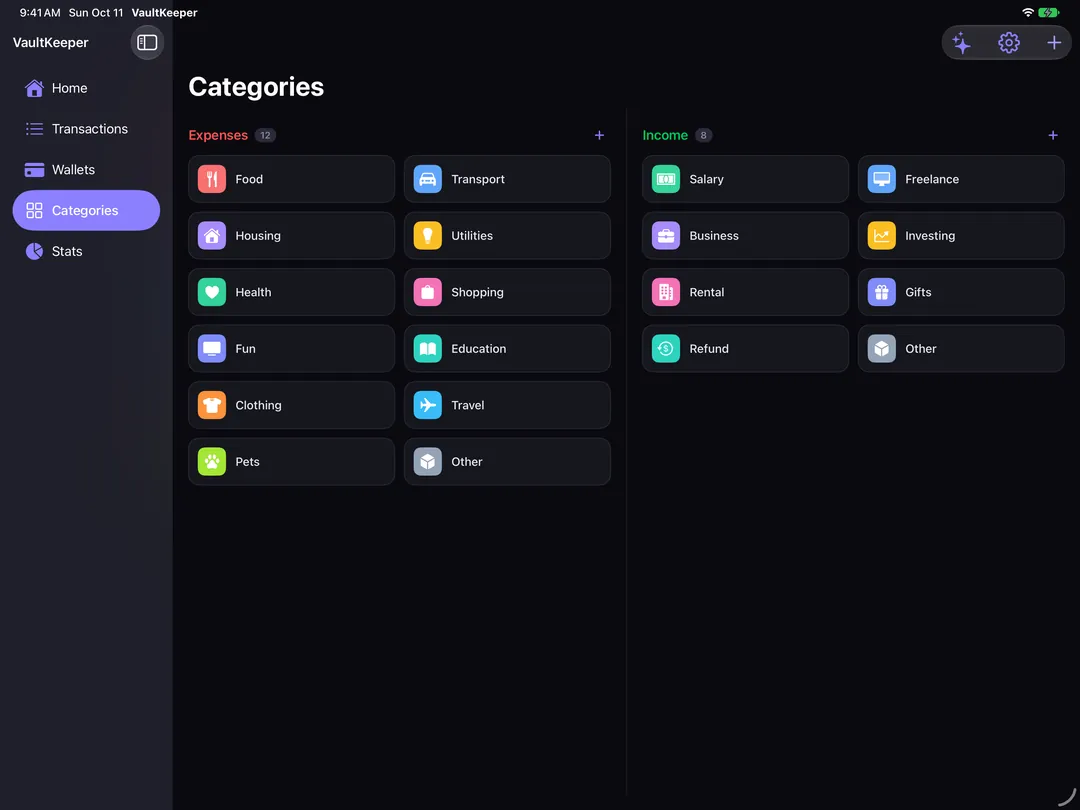Image resolution: width=1080 pixels, height=810 pixels.
Task: Open the Housing category label
Action: (x=258, y=236)
